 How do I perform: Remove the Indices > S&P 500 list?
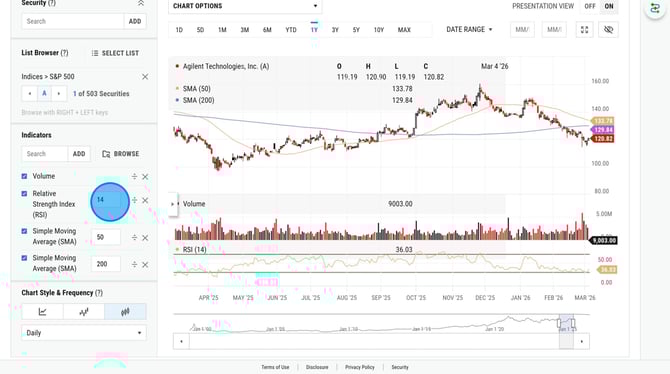click(145, 77)
